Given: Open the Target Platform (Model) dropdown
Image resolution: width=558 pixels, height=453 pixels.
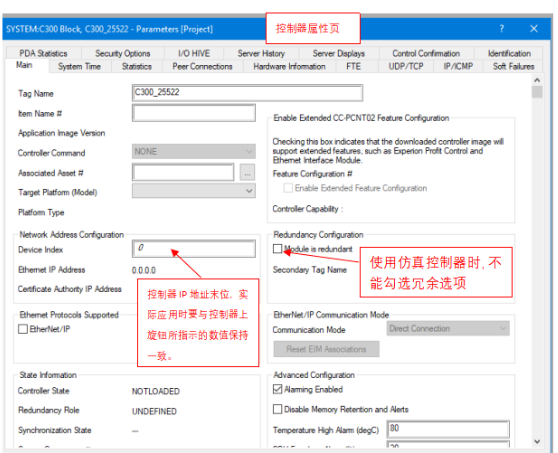Looking at the screenshot, I should click(x=194, y=191).
